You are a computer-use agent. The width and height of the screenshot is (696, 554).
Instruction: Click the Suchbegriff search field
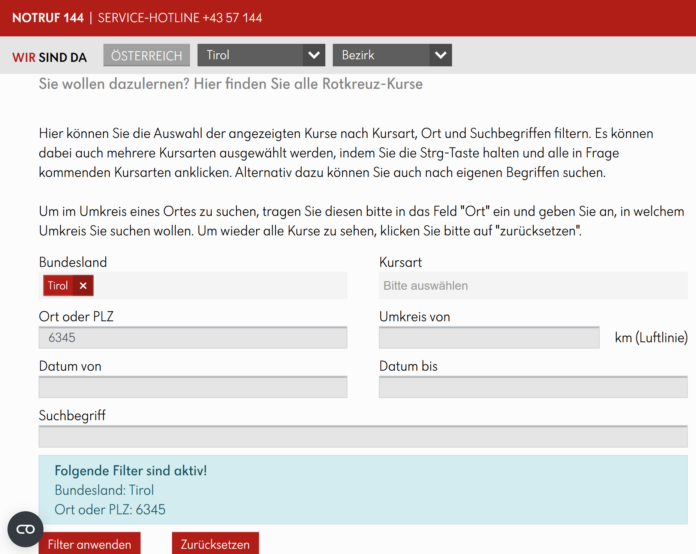click(x=362, y=437)
